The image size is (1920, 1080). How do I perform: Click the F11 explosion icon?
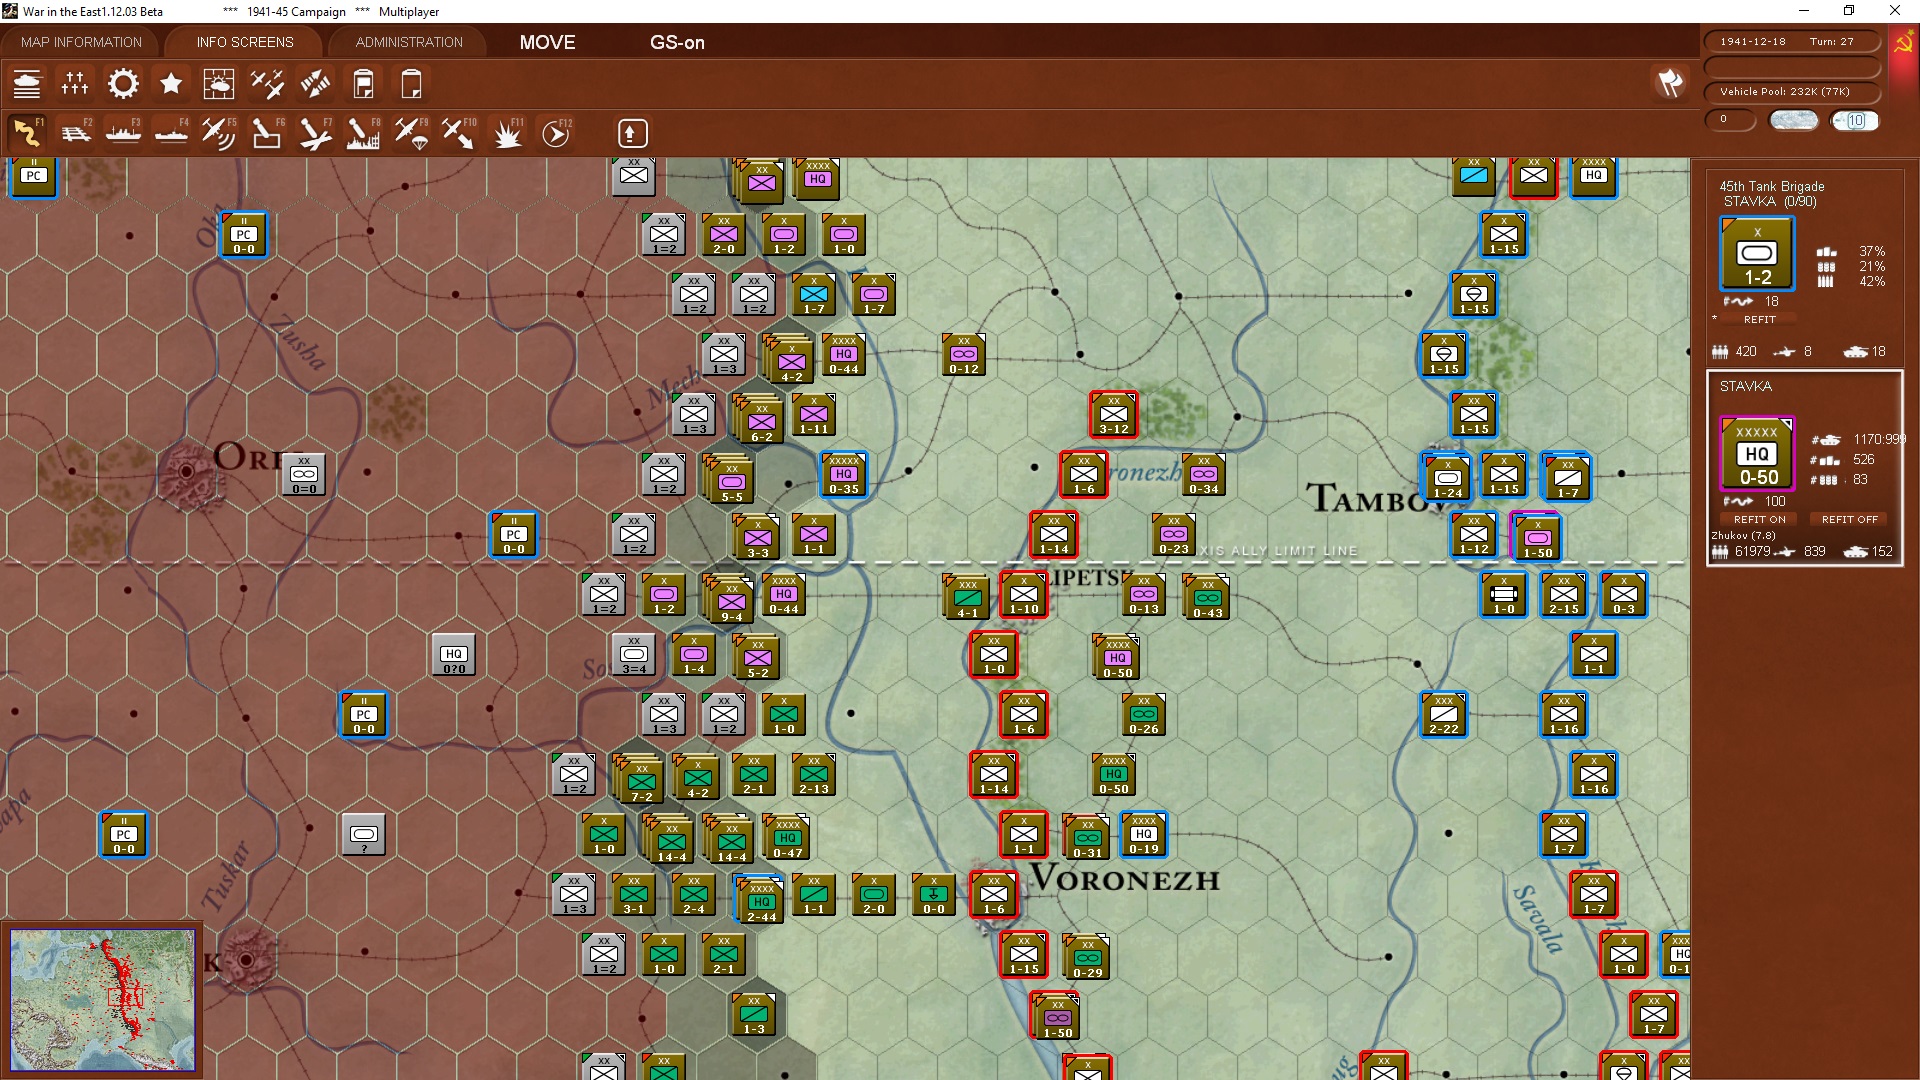[507, 133]
